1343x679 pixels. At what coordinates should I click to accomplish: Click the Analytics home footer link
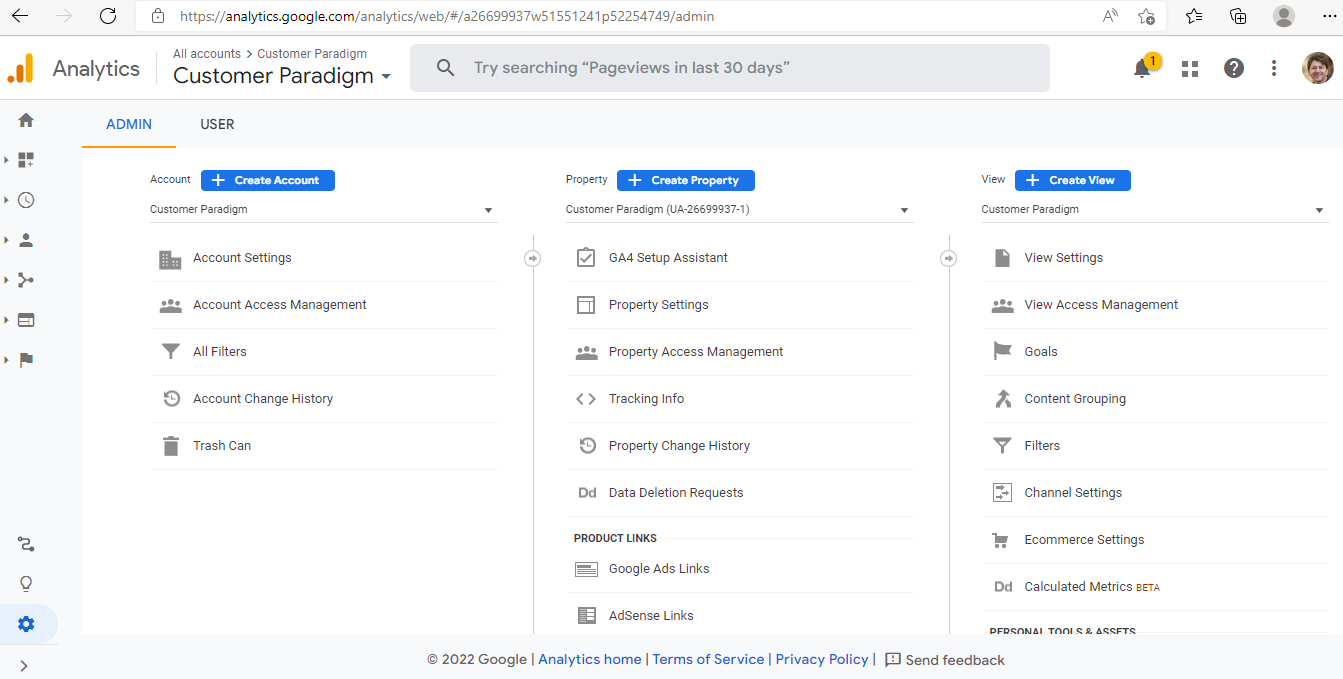(x=590, y=660)
